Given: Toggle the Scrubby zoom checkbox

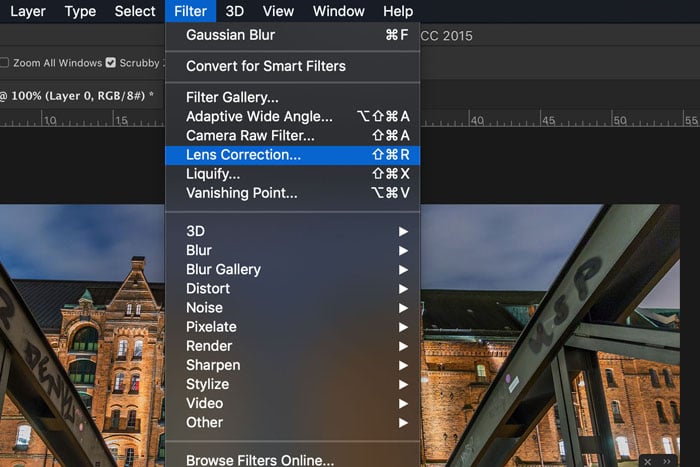Looking at the screenshot, I should [111, 63].
